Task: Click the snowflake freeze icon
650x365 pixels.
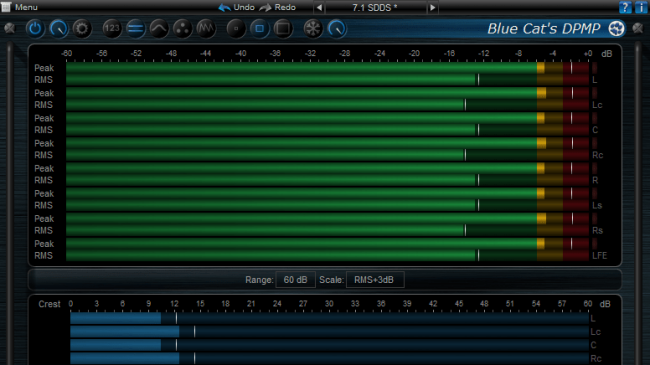Action: pos(313,29)
